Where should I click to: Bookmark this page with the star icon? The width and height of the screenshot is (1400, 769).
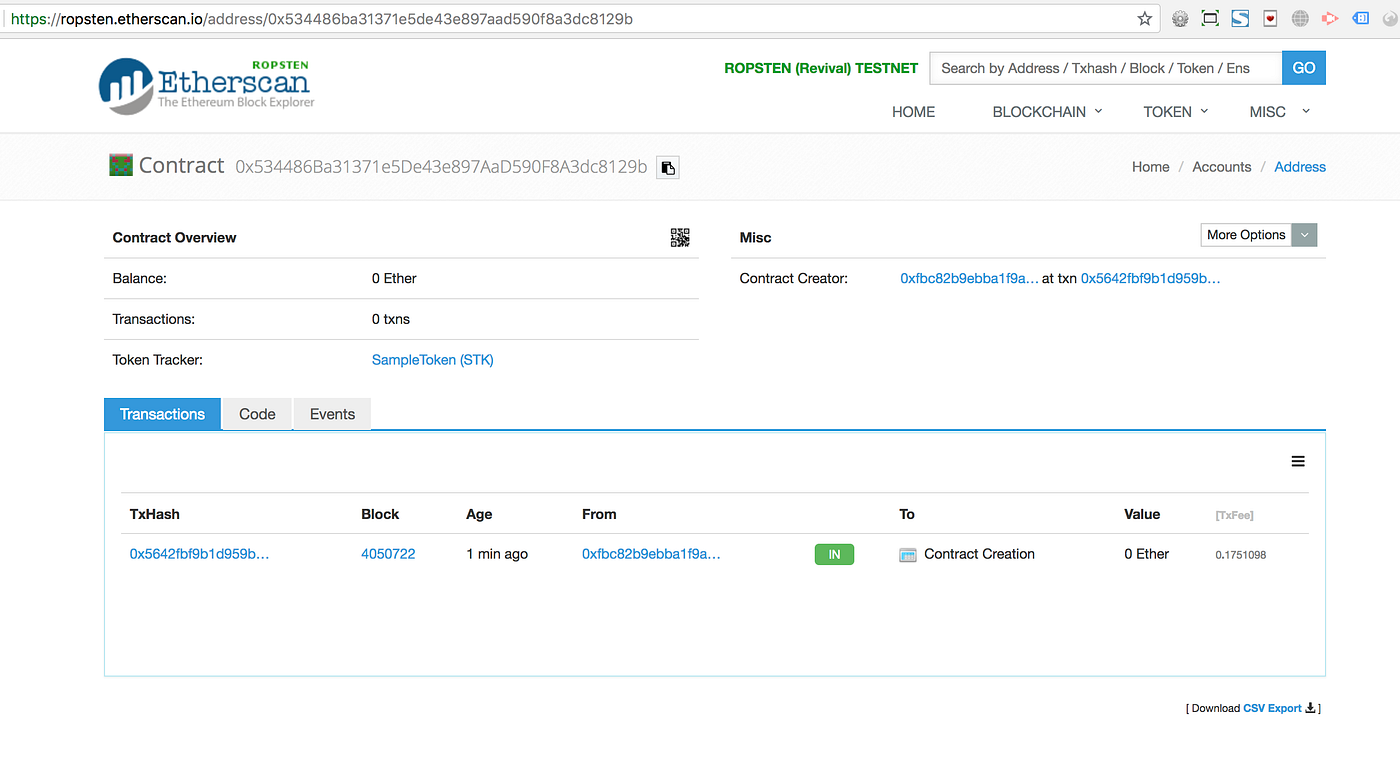(x=1145, y=18)
